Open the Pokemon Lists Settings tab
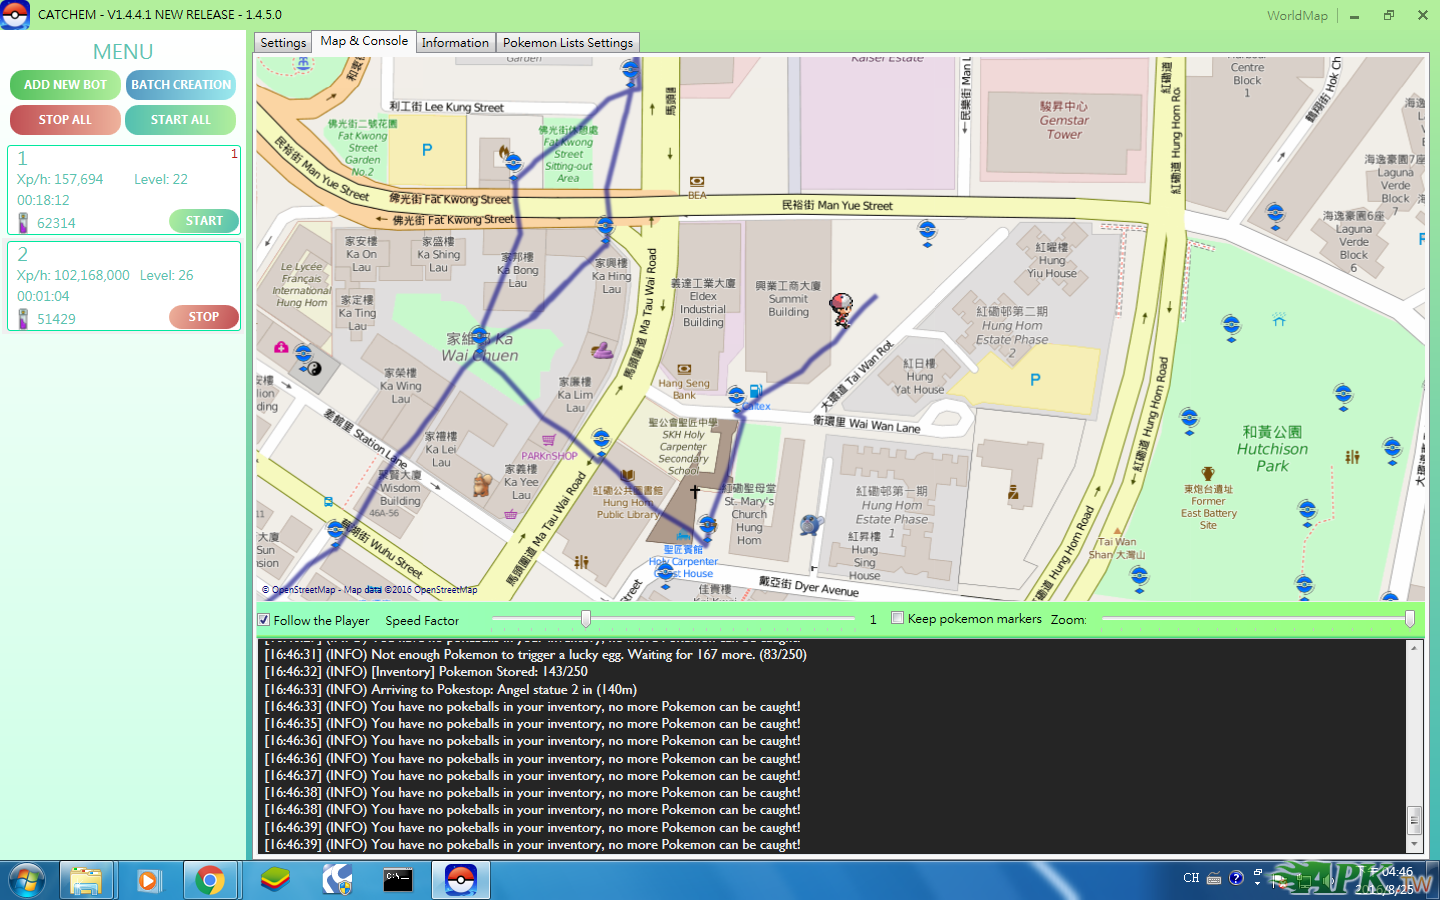 pyautogui.click(x=567, y=43)
